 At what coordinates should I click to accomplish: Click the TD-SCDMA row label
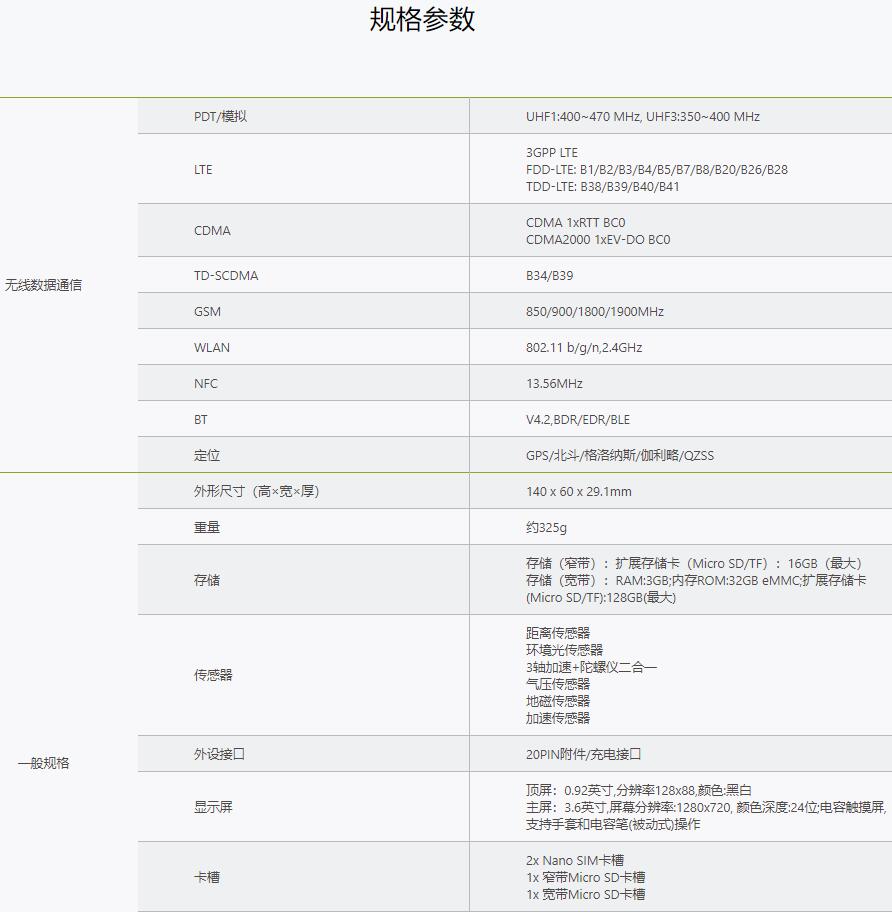click(x=226, y=275)
